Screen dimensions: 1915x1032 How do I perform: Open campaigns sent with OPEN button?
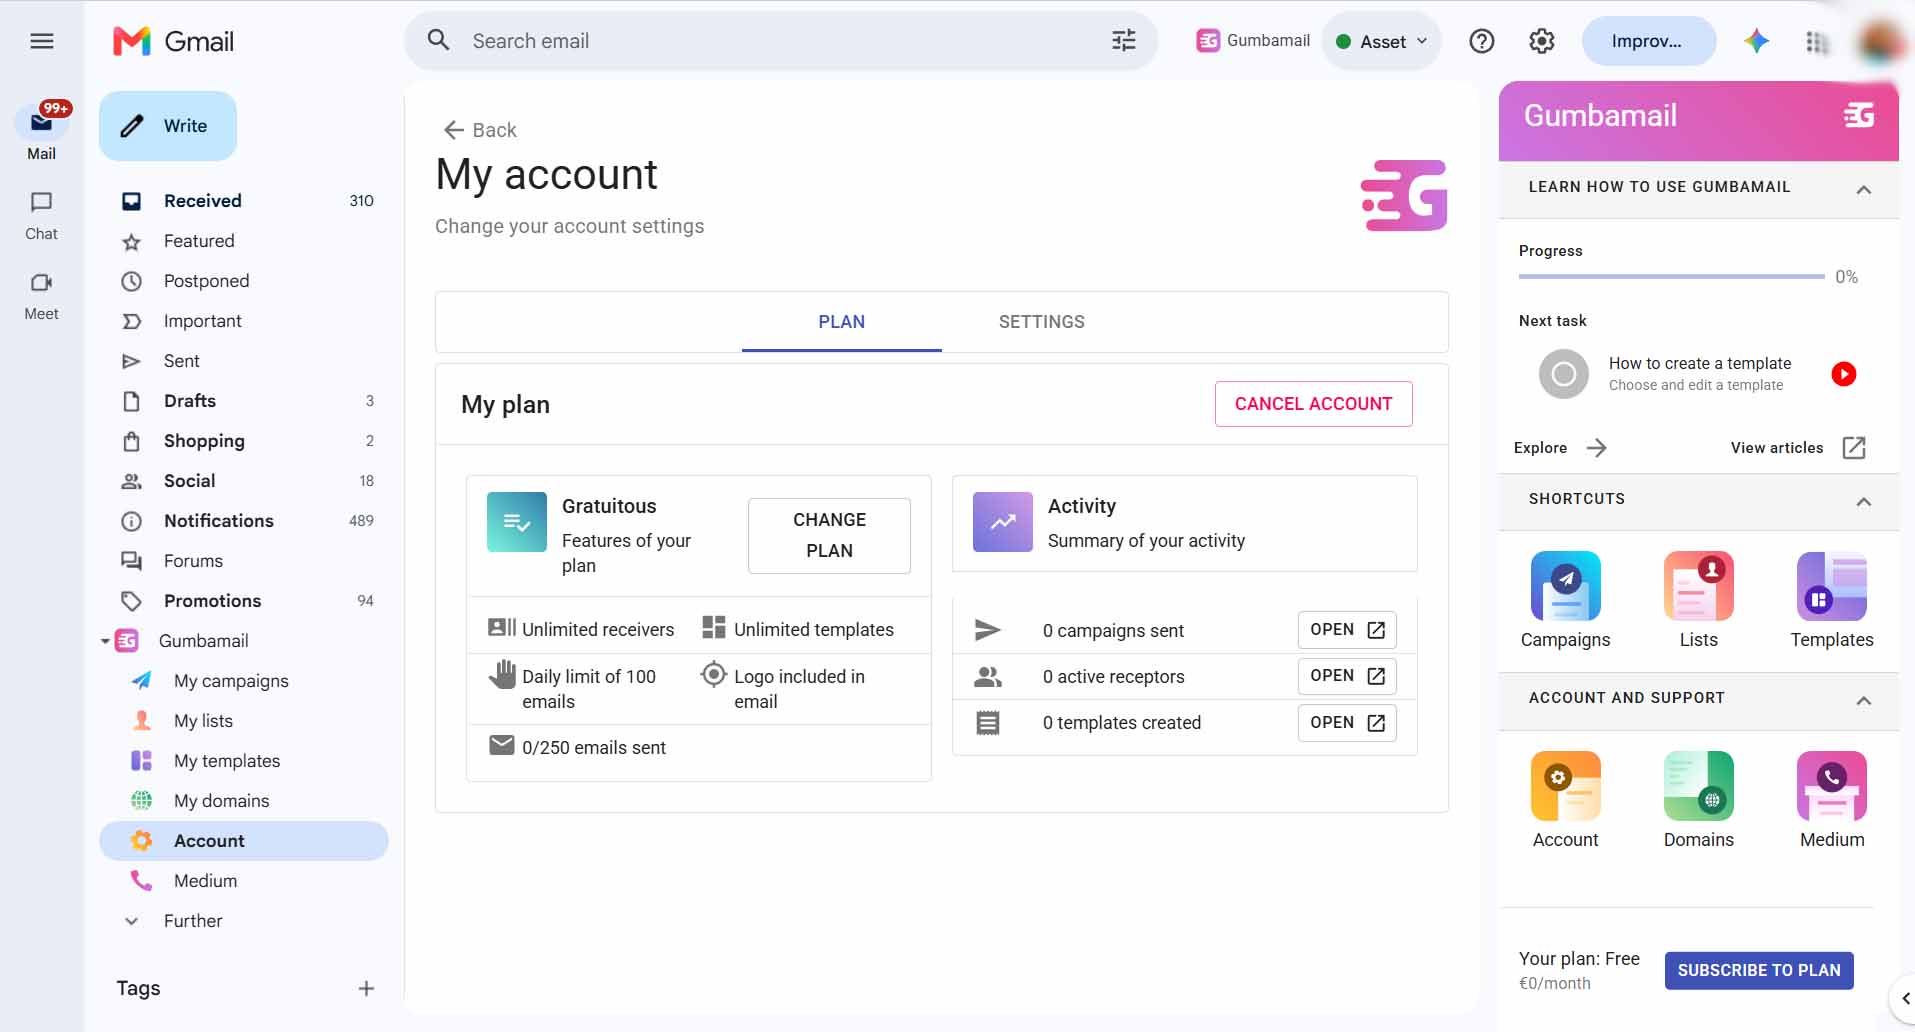point(1347,630)
